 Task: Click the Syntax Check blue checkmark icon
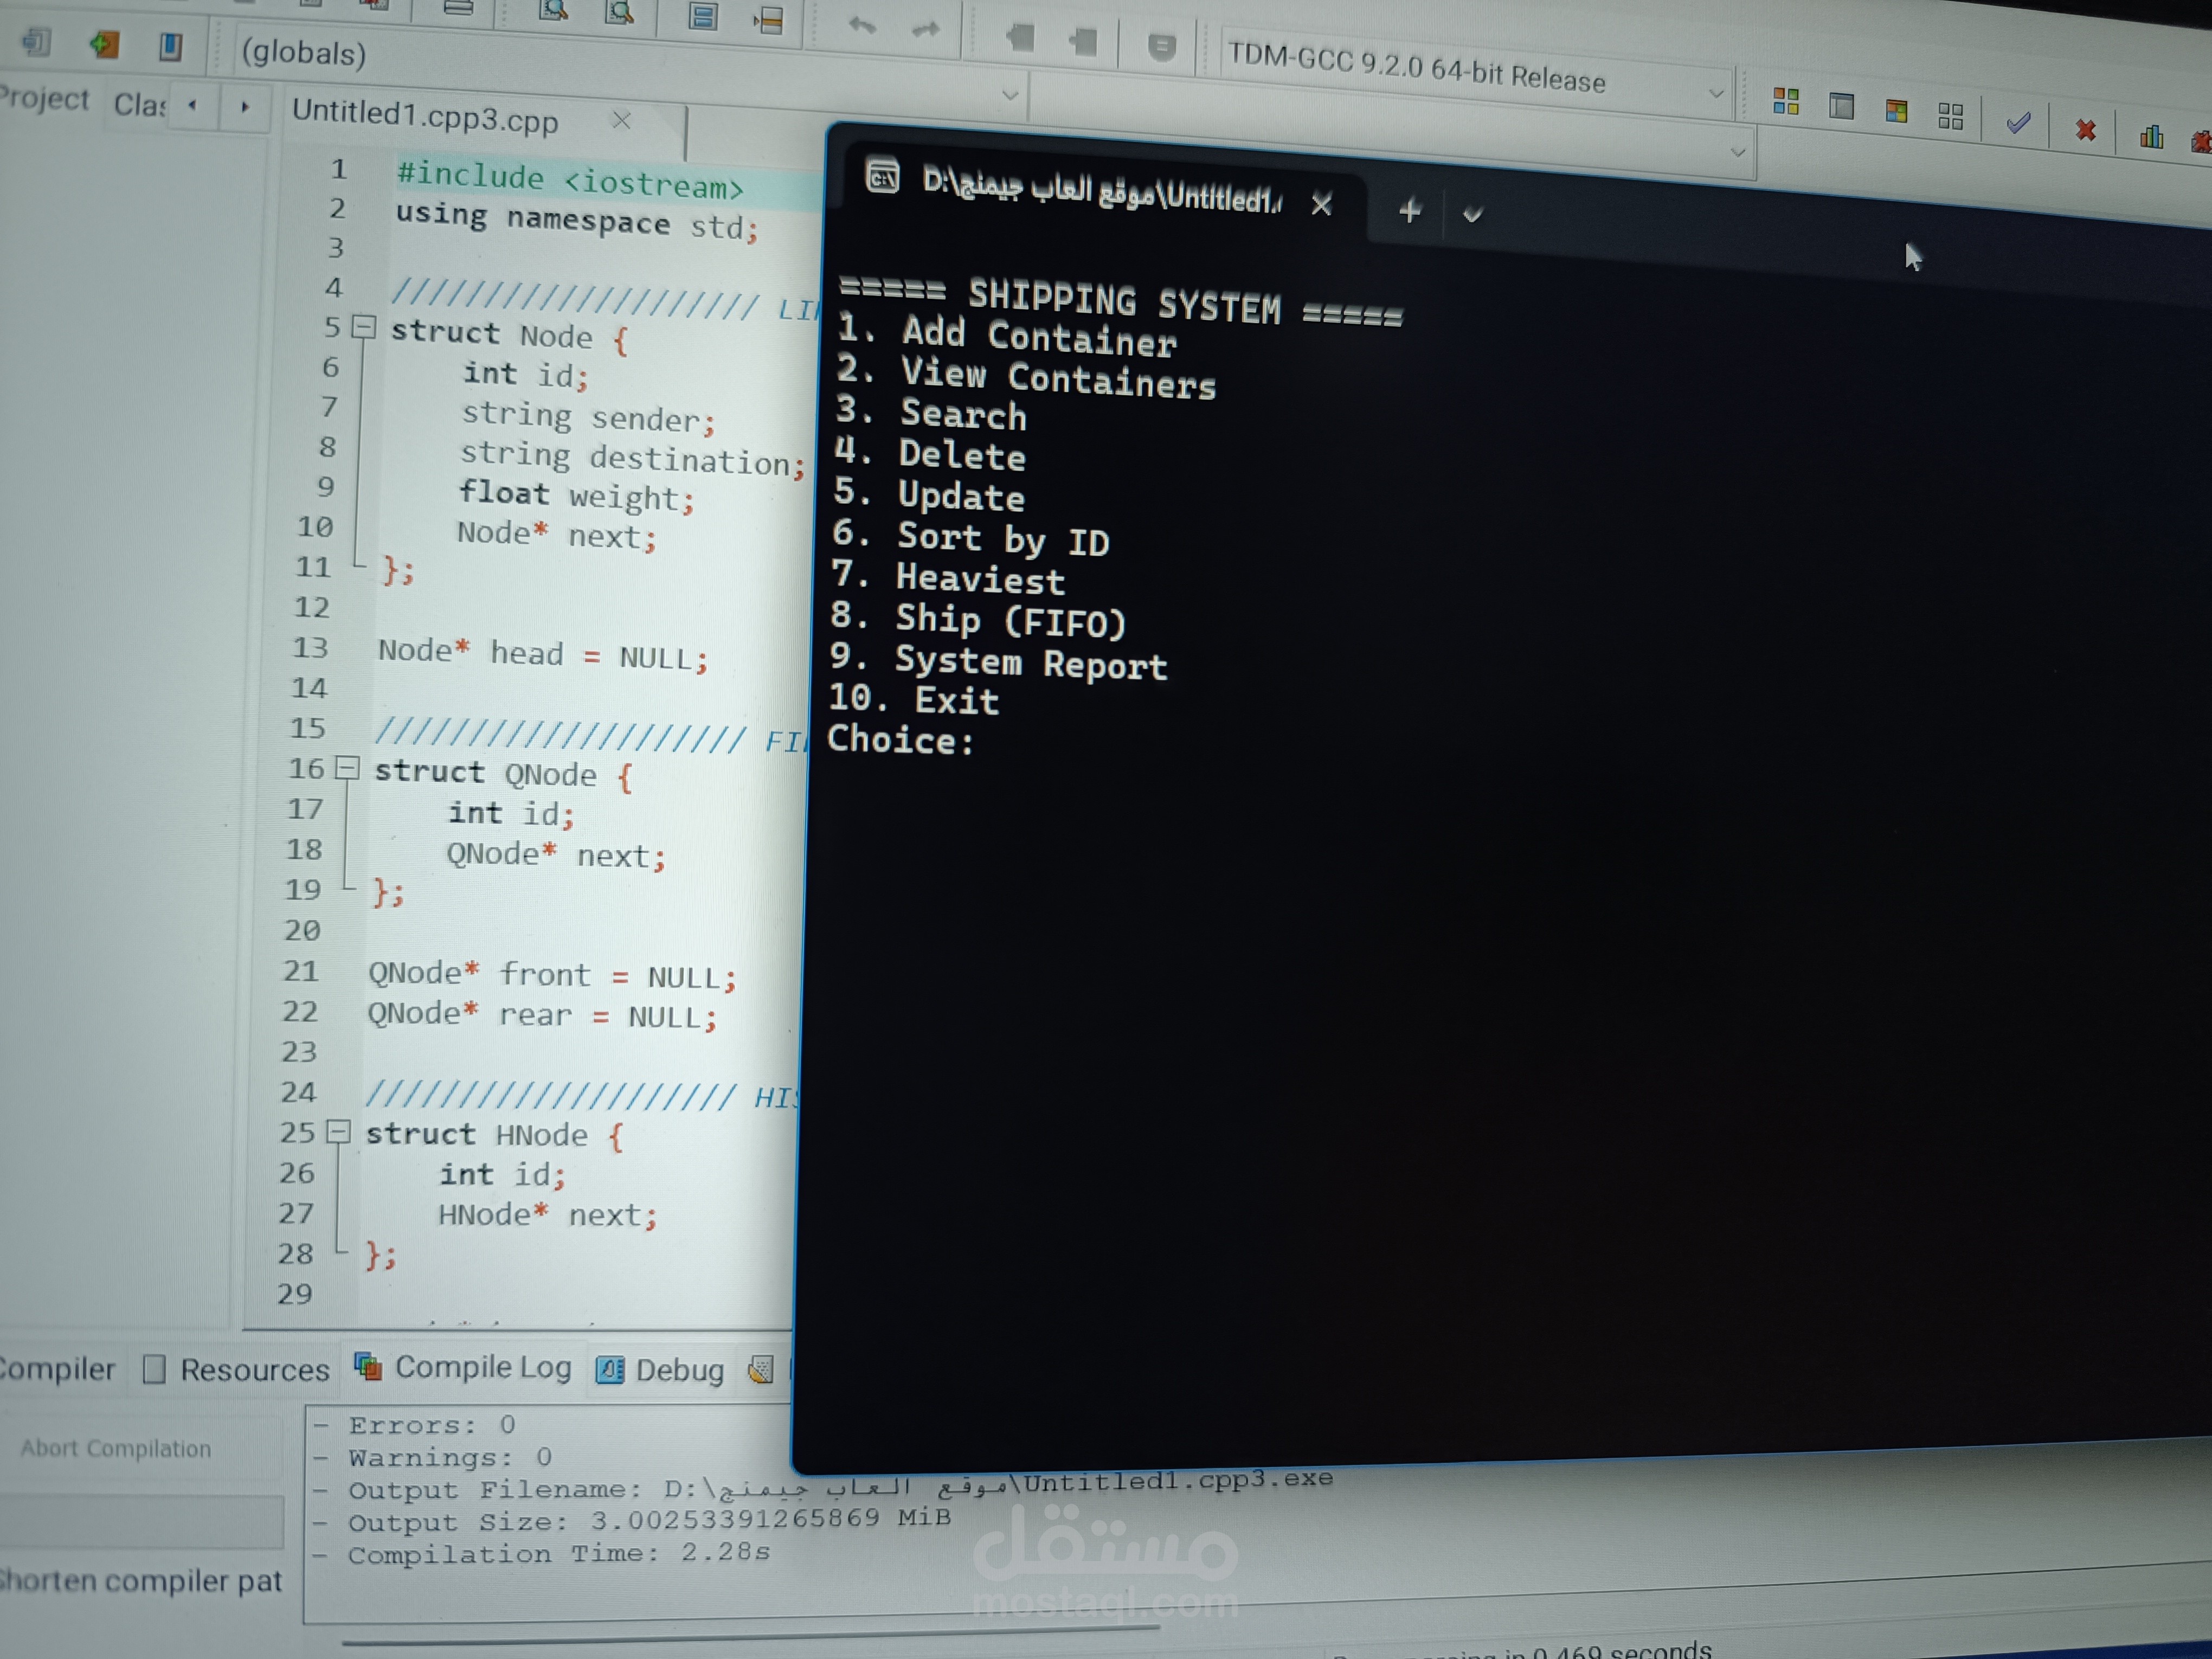2018,123
